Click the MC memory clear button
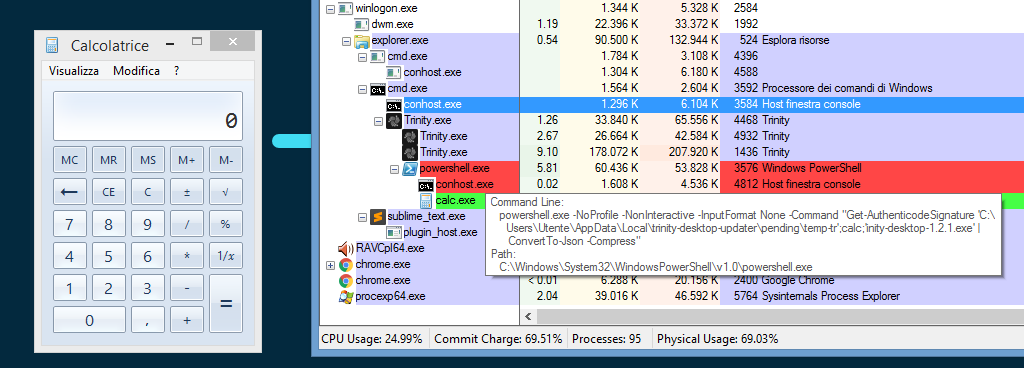This screenshot has width=1024, height=368. coord(69,160)
